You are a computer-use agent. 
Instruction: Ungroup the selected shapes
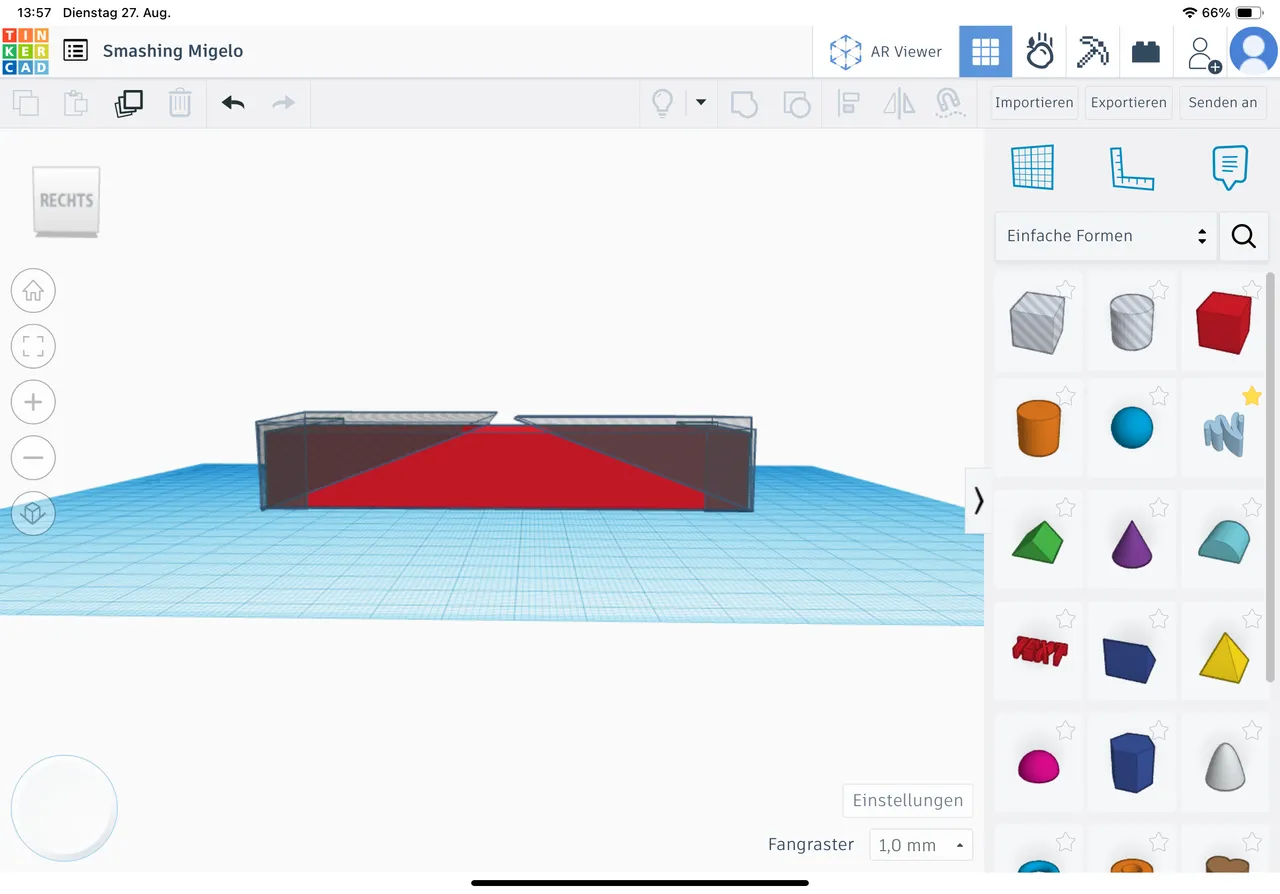(x=796, y=103)
